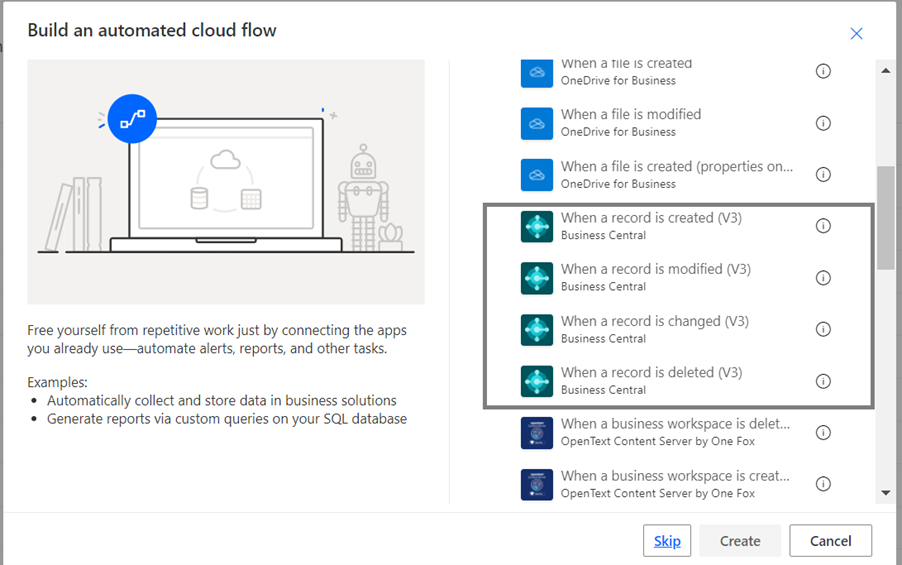Click Business Central icon for record created
The width and height of the screenshot is (902, 565).
pyautogui.click(x=537, y=226)
